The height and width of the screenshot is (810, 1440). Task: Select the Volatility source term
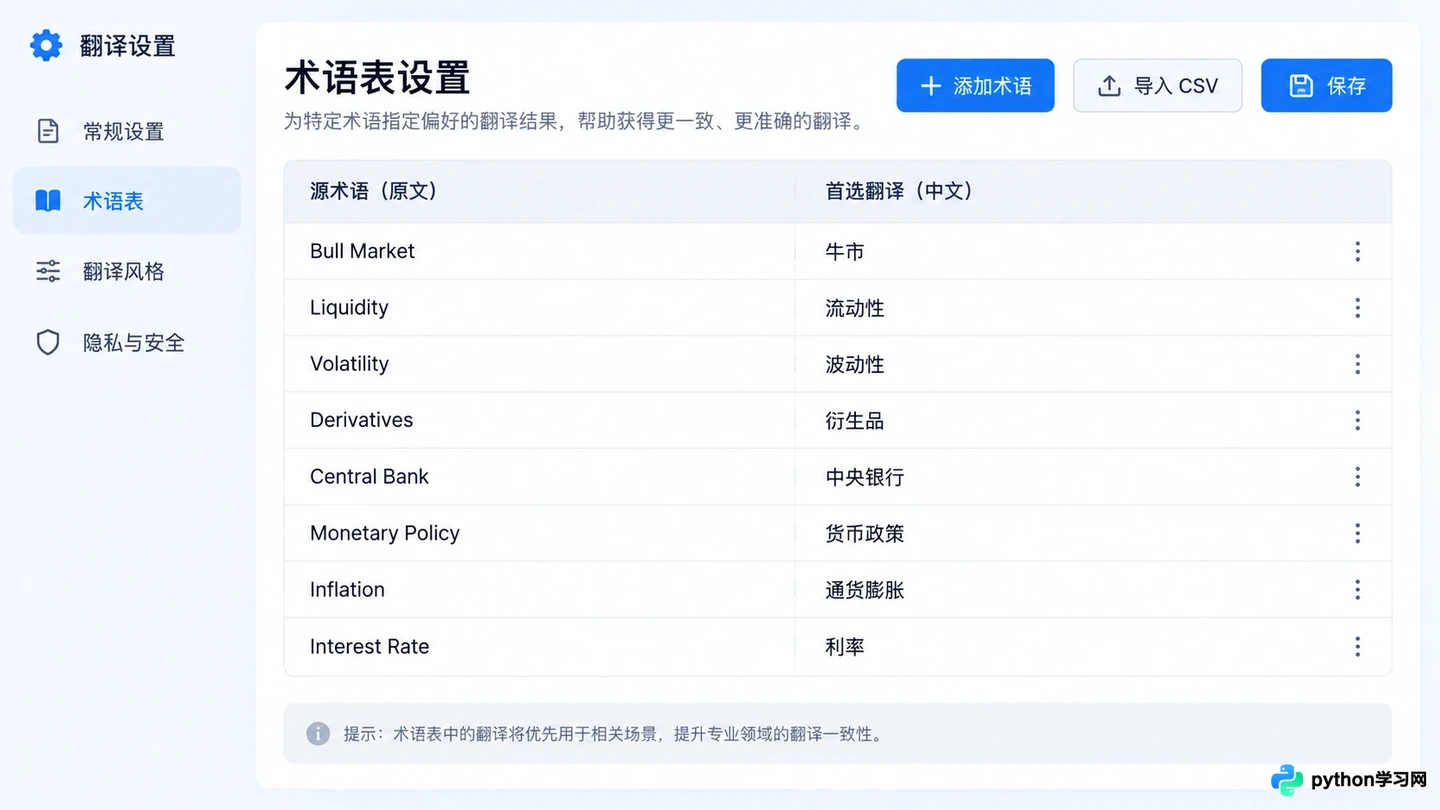click(349, 364)
